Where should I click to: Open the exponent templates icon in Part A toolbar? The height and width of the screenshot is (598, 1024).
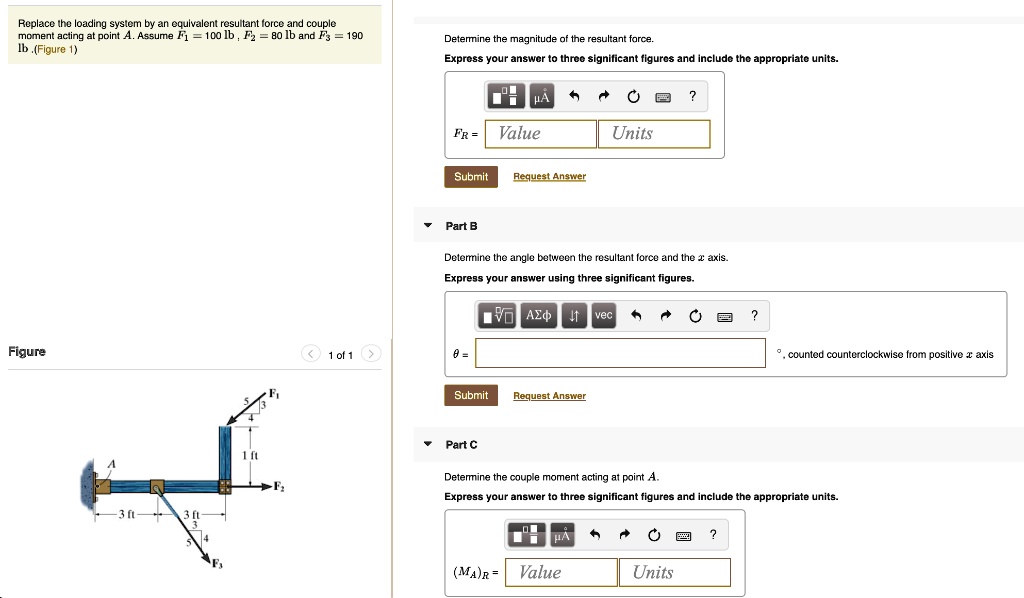tap(507, 96)
